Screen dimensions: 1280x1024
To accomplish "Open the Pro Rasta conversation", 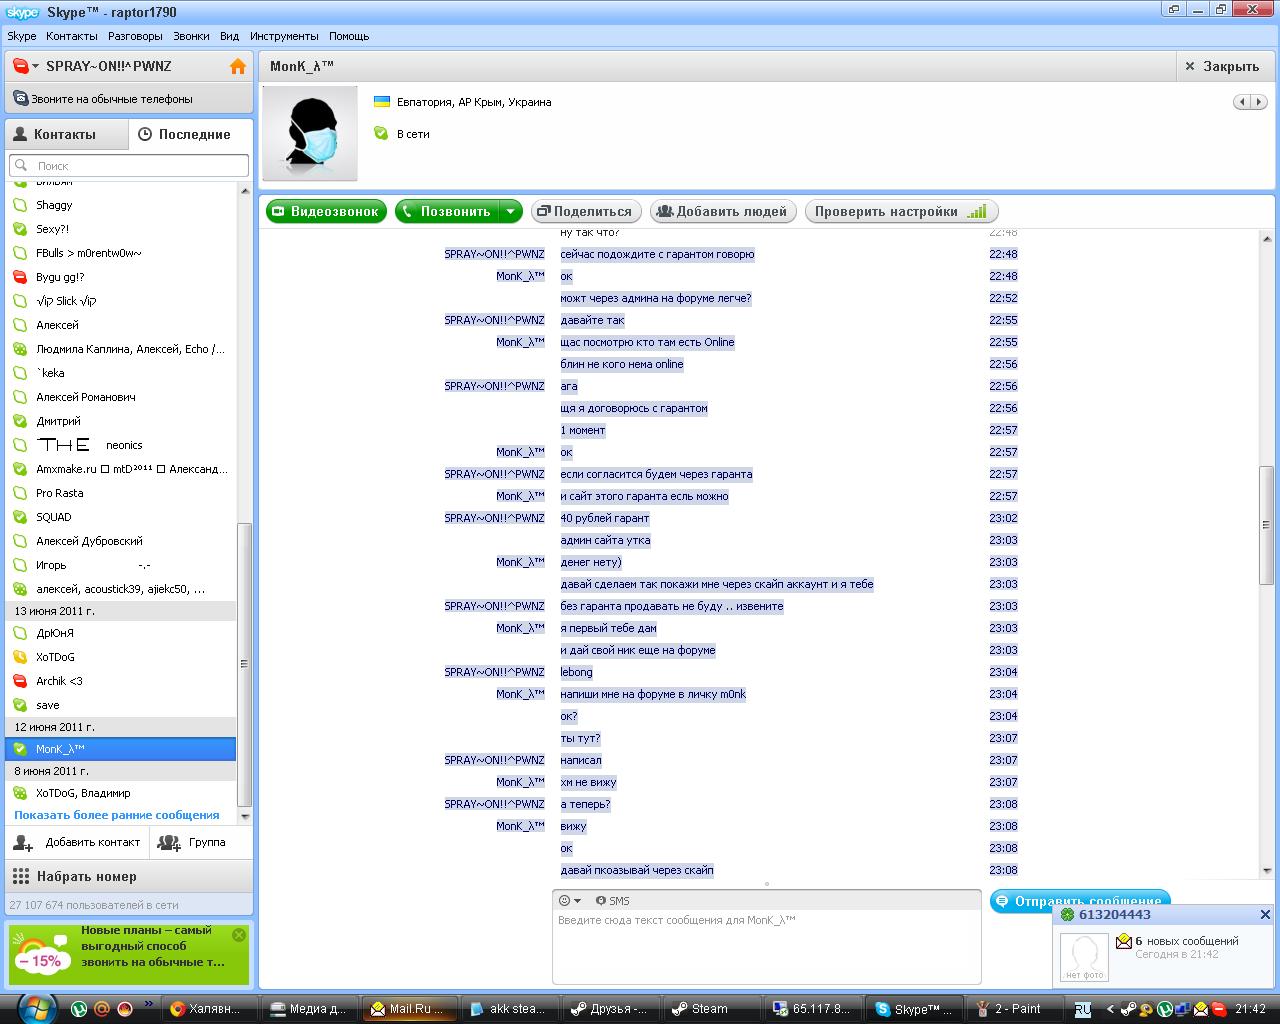I will tap(121, 493).
